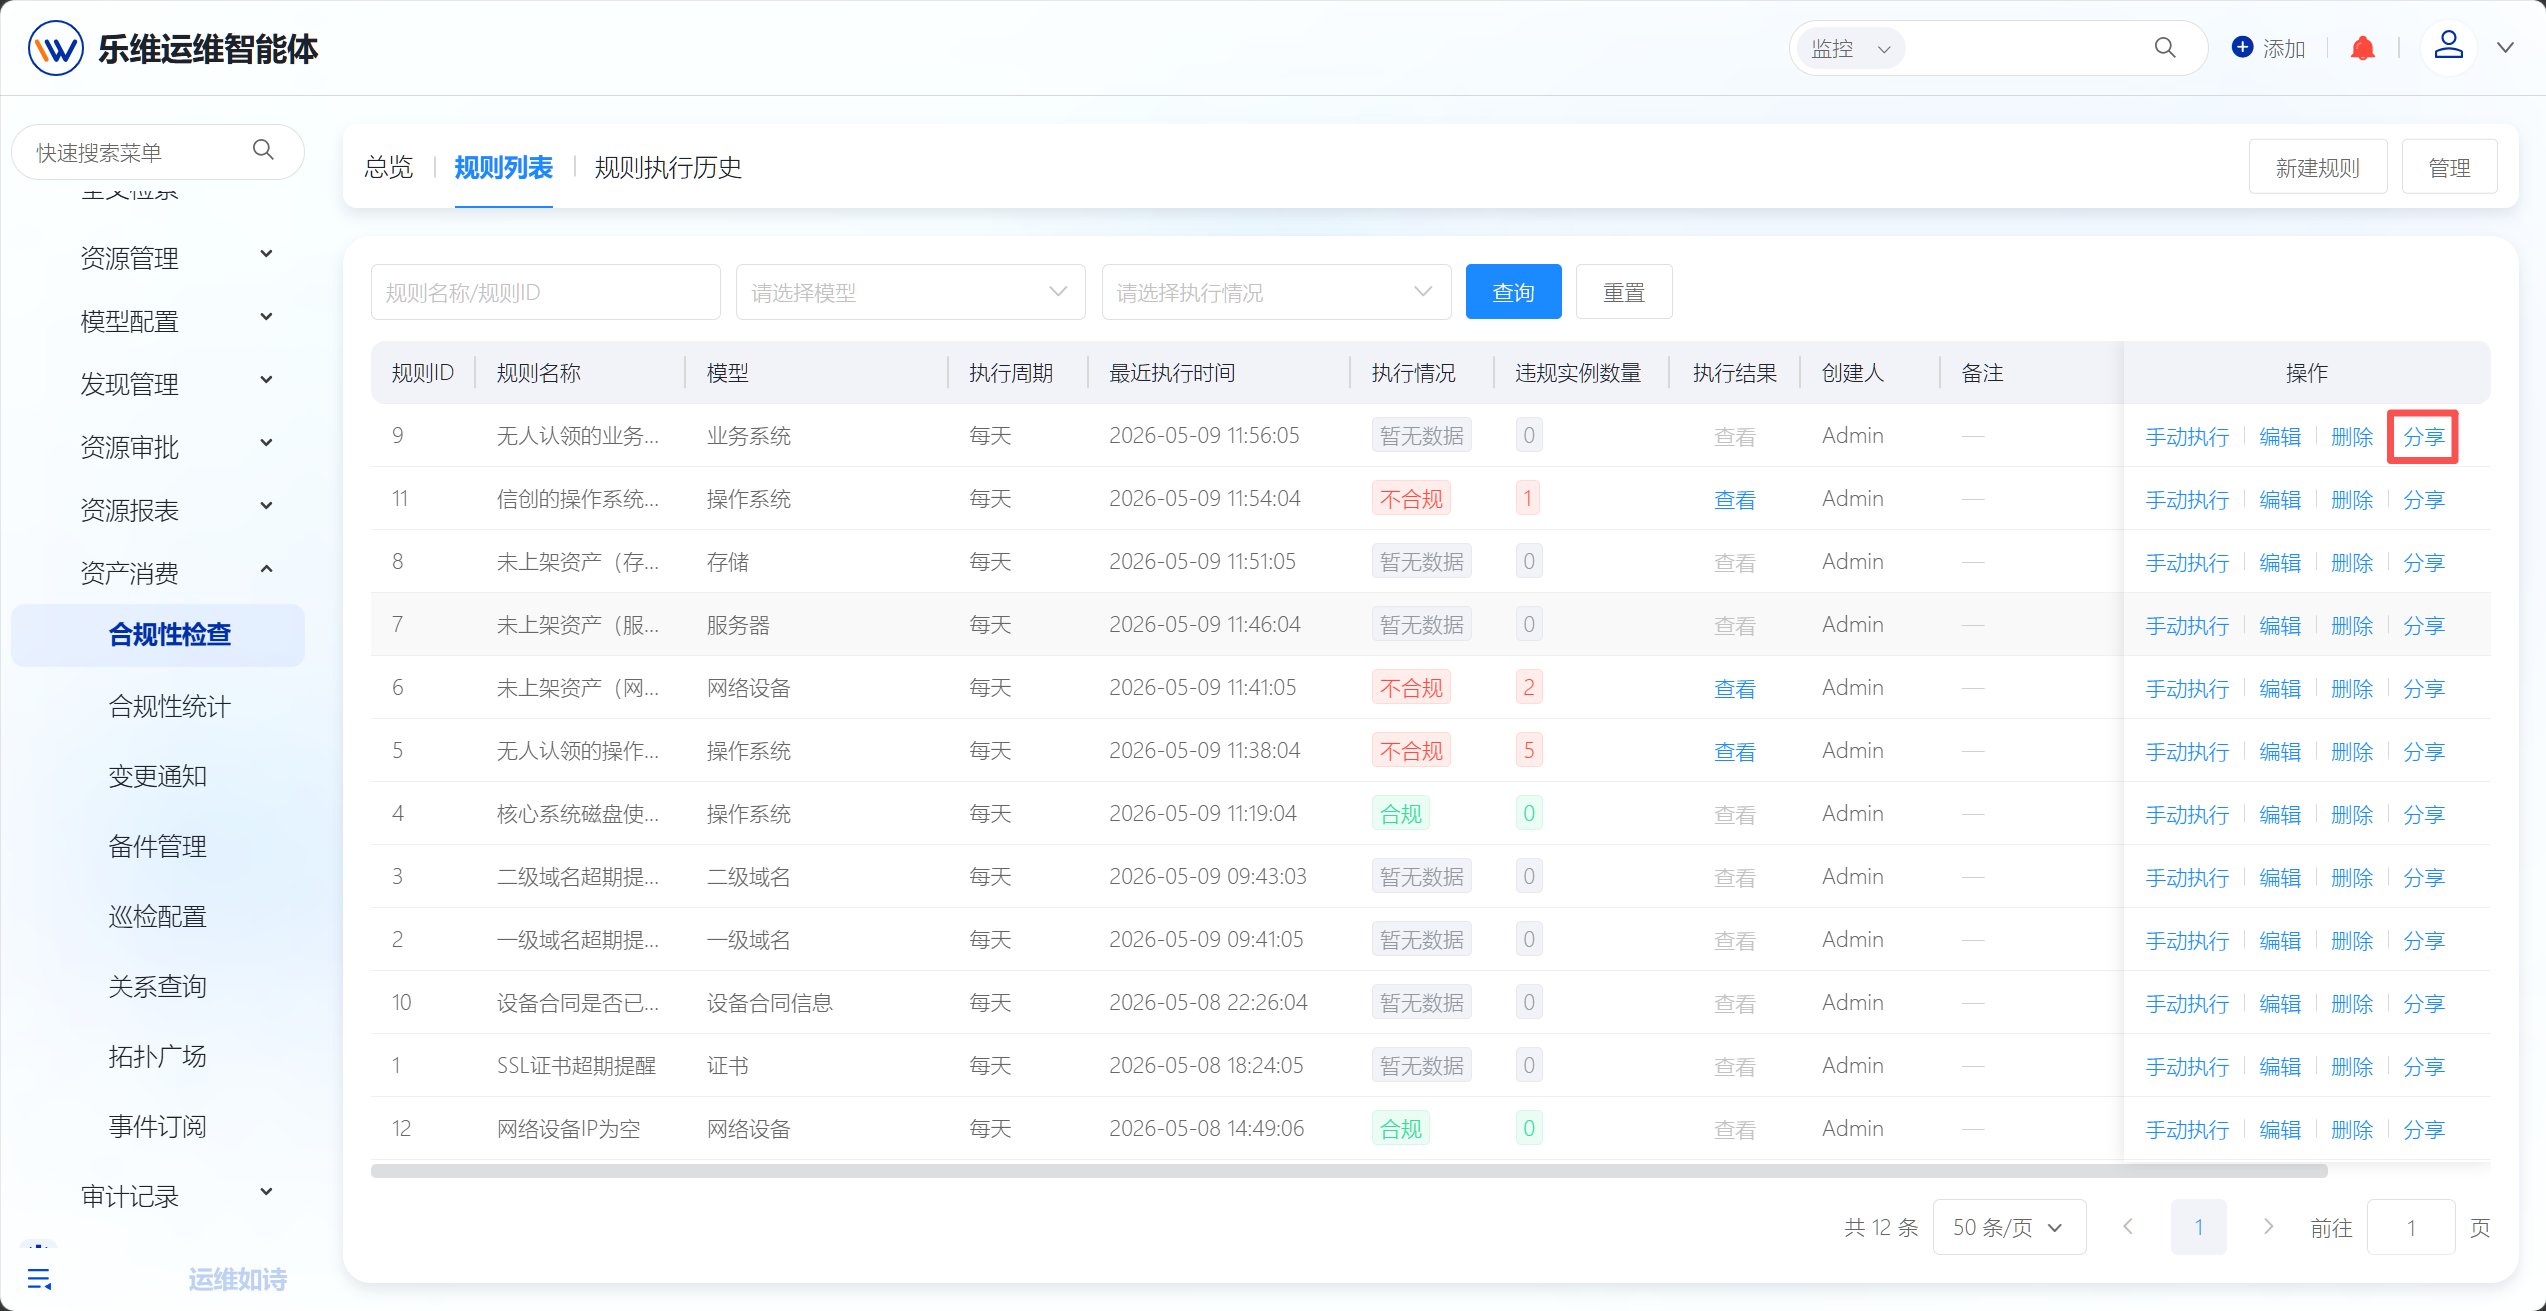Collapse sidebar using bottom-left menu icon
This screenshot has width=2546, height=1311.
click(x=39, y=1278)
